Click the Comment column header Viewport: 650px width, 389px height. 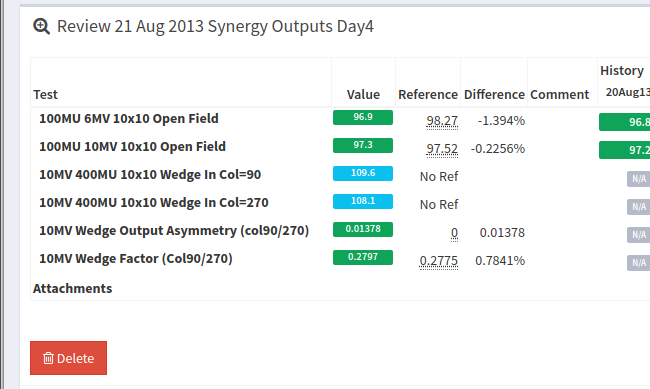coord(559,95)
